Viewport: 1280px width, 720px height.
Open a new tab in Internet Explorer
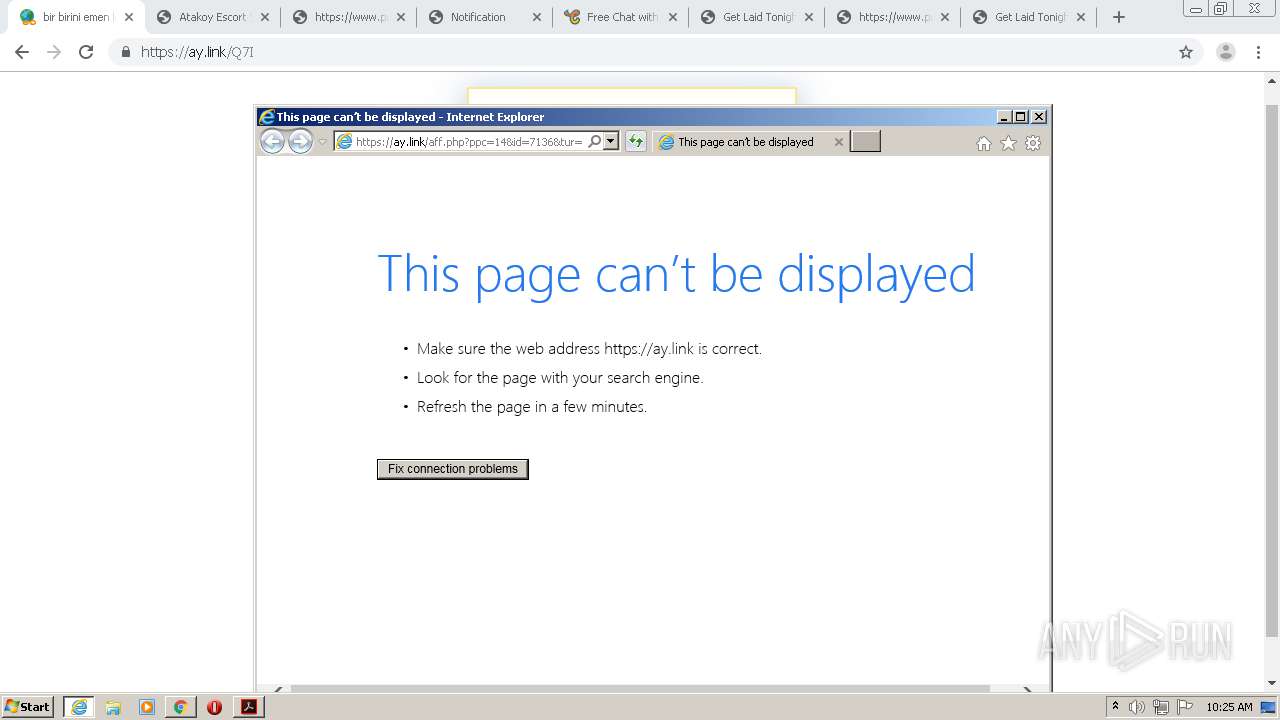(x=865, y=142)
